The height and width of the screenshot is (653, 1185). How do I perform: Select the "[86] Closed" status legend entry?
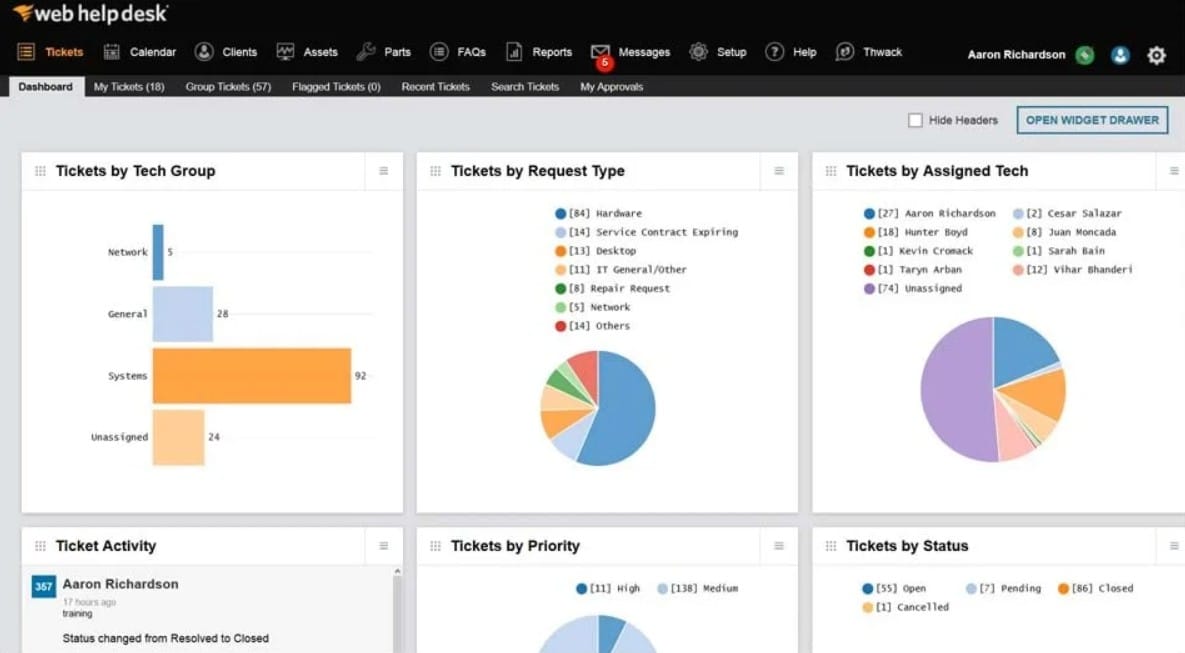[1096, 588]
